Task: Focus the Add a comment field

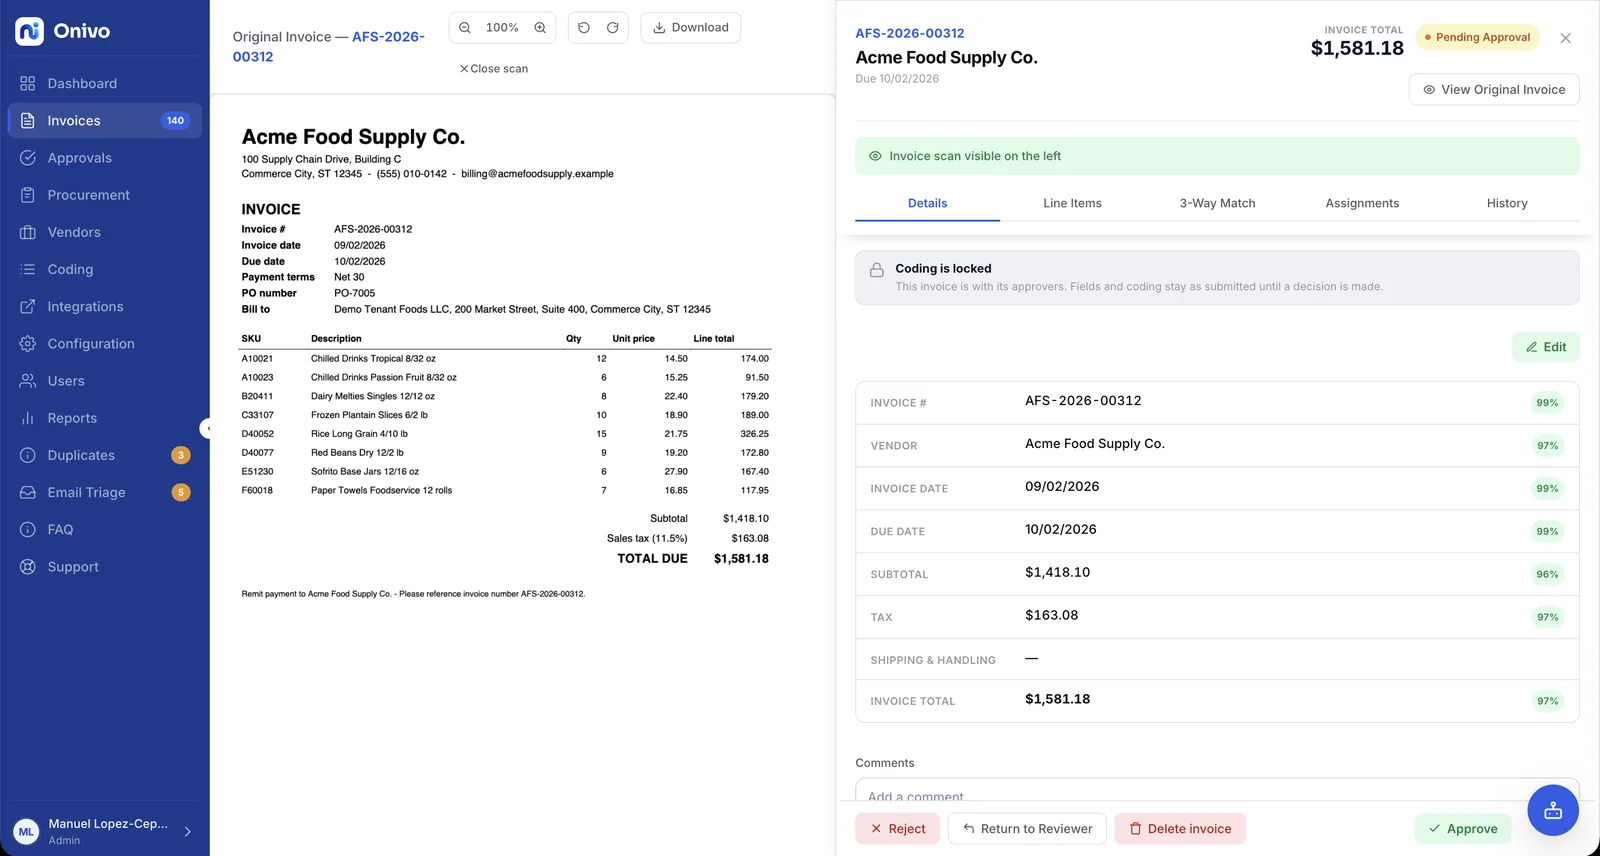Action: pos(1217,790)
